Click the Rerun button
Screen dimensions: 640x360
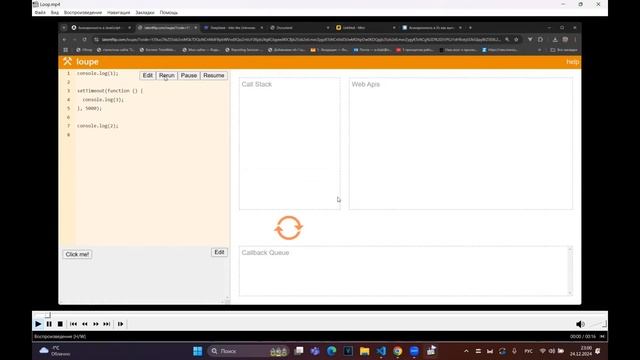click(167, 76)
